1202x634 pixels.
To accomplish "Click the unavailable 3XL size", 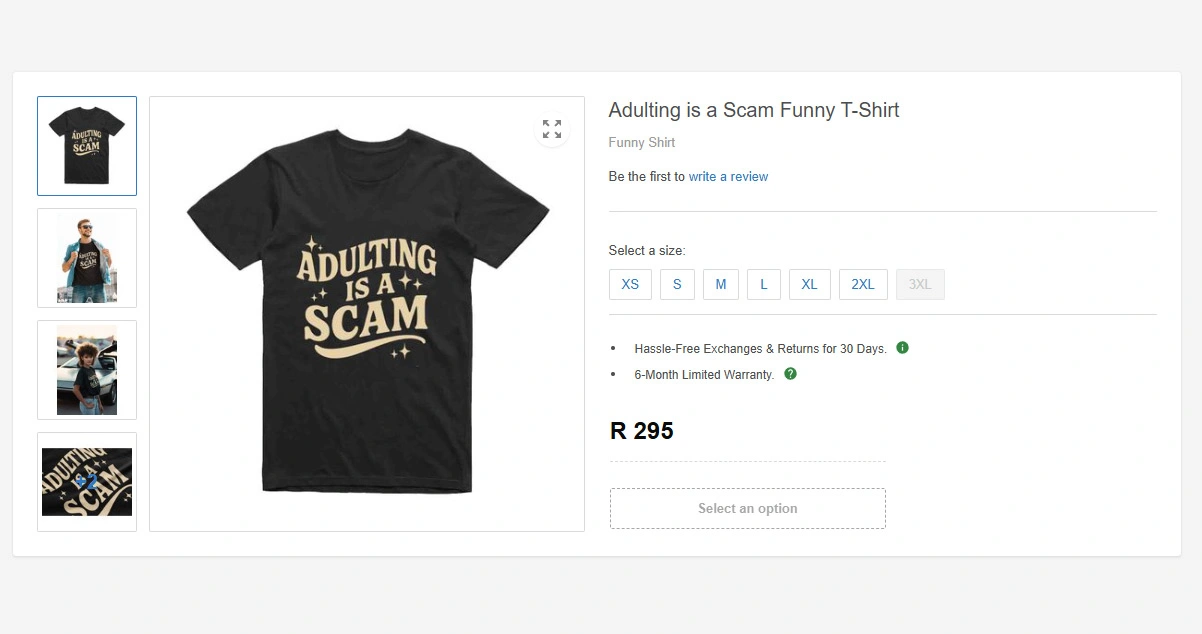I will (x=920, y=284).
